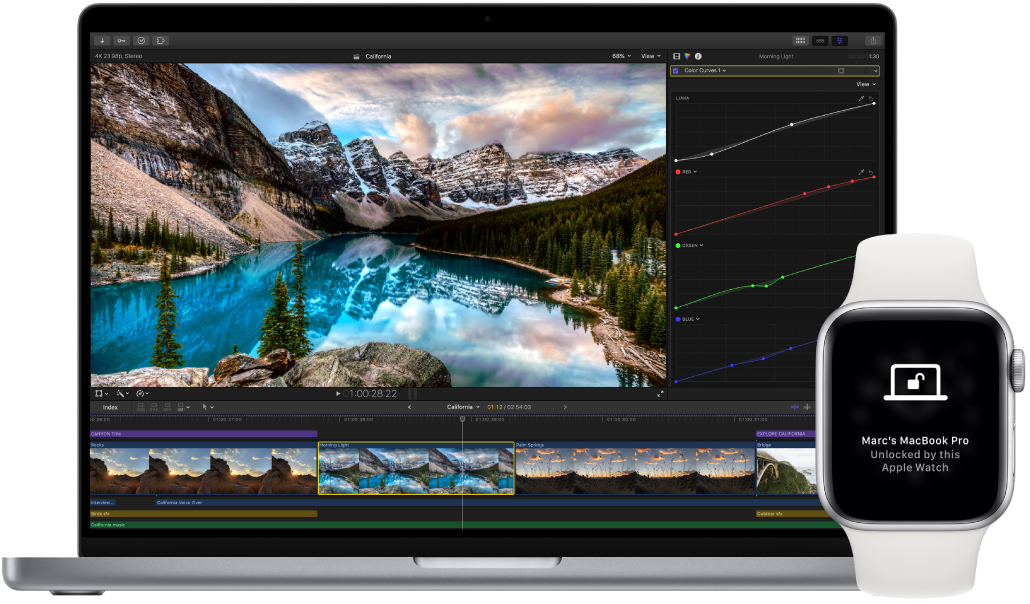Pick luma values with the eyedropper icon

click(861, 97)
